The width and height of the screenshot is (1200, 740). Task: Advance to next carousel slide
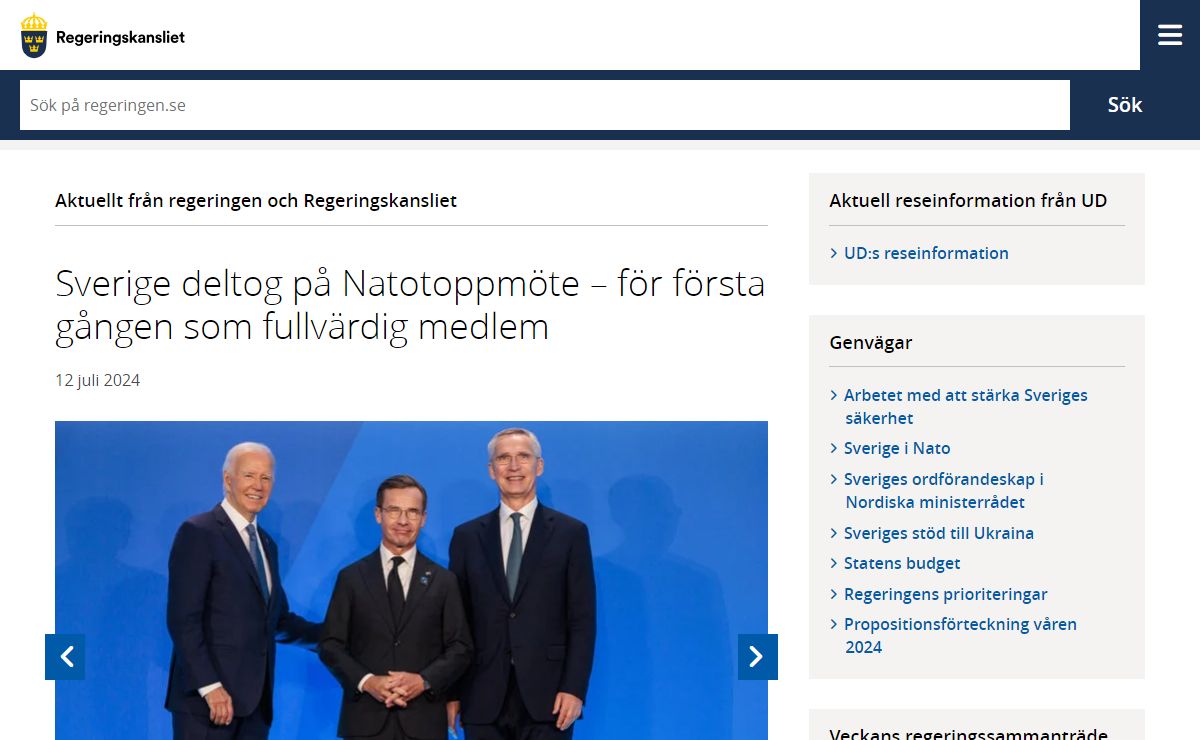757,657
